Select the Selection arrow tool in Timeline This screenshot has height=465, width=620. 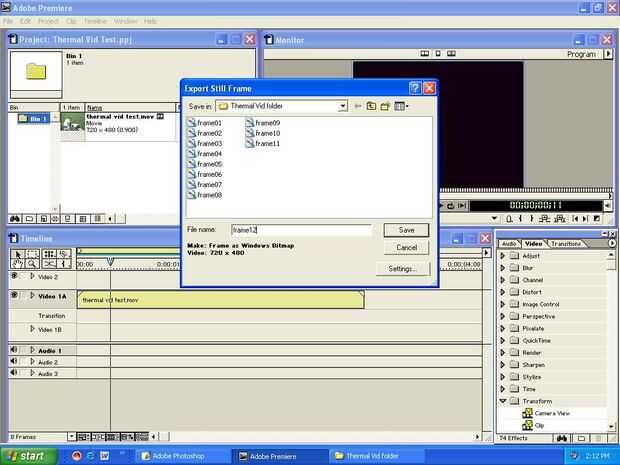[17, 254]
